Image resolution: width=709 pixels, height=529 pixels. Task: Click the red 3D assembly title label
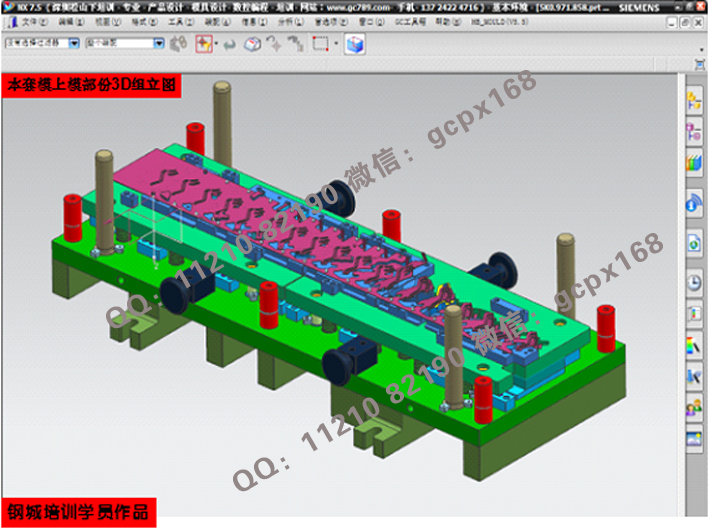pyautogui.click(x=91, y=86)
